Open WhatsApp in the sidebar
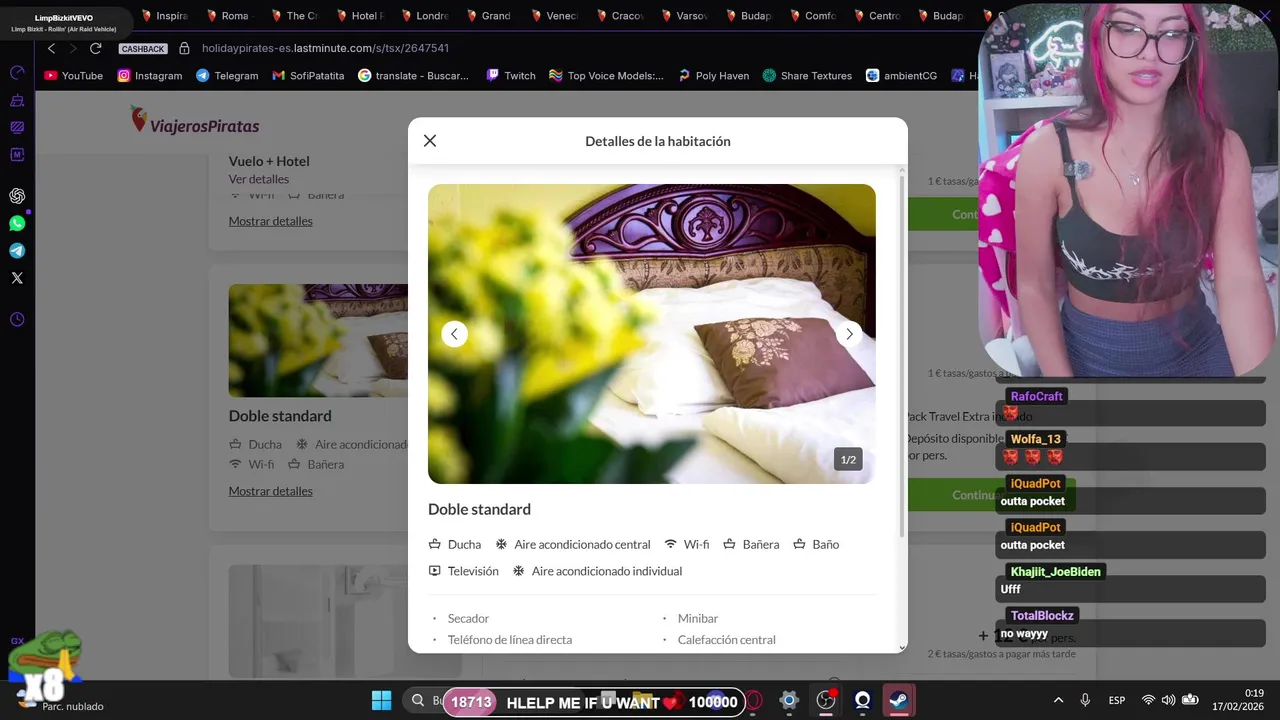 [x=17, y=224]
